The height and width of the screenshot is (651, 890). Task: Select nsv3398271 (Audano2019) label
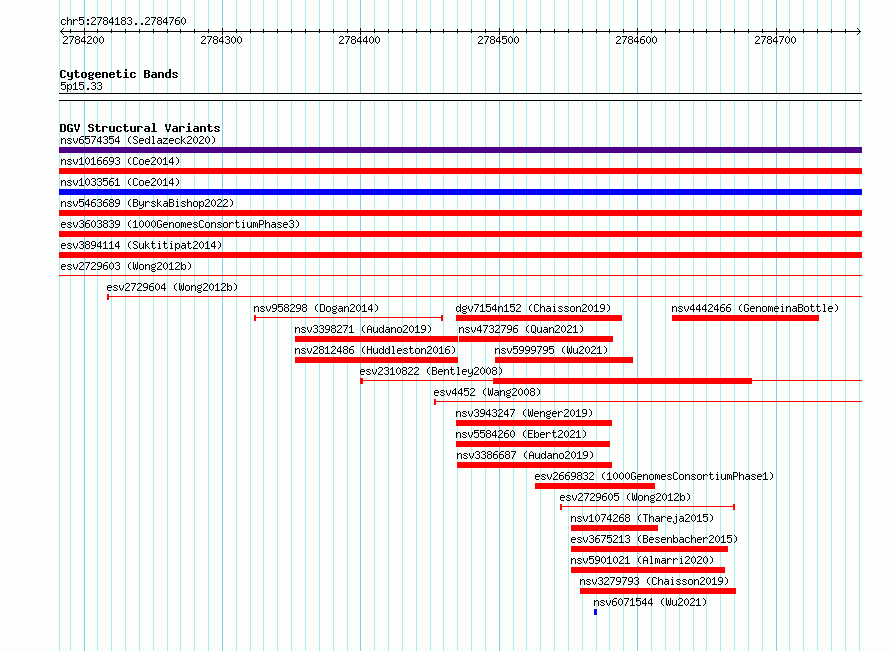(363, 329)
